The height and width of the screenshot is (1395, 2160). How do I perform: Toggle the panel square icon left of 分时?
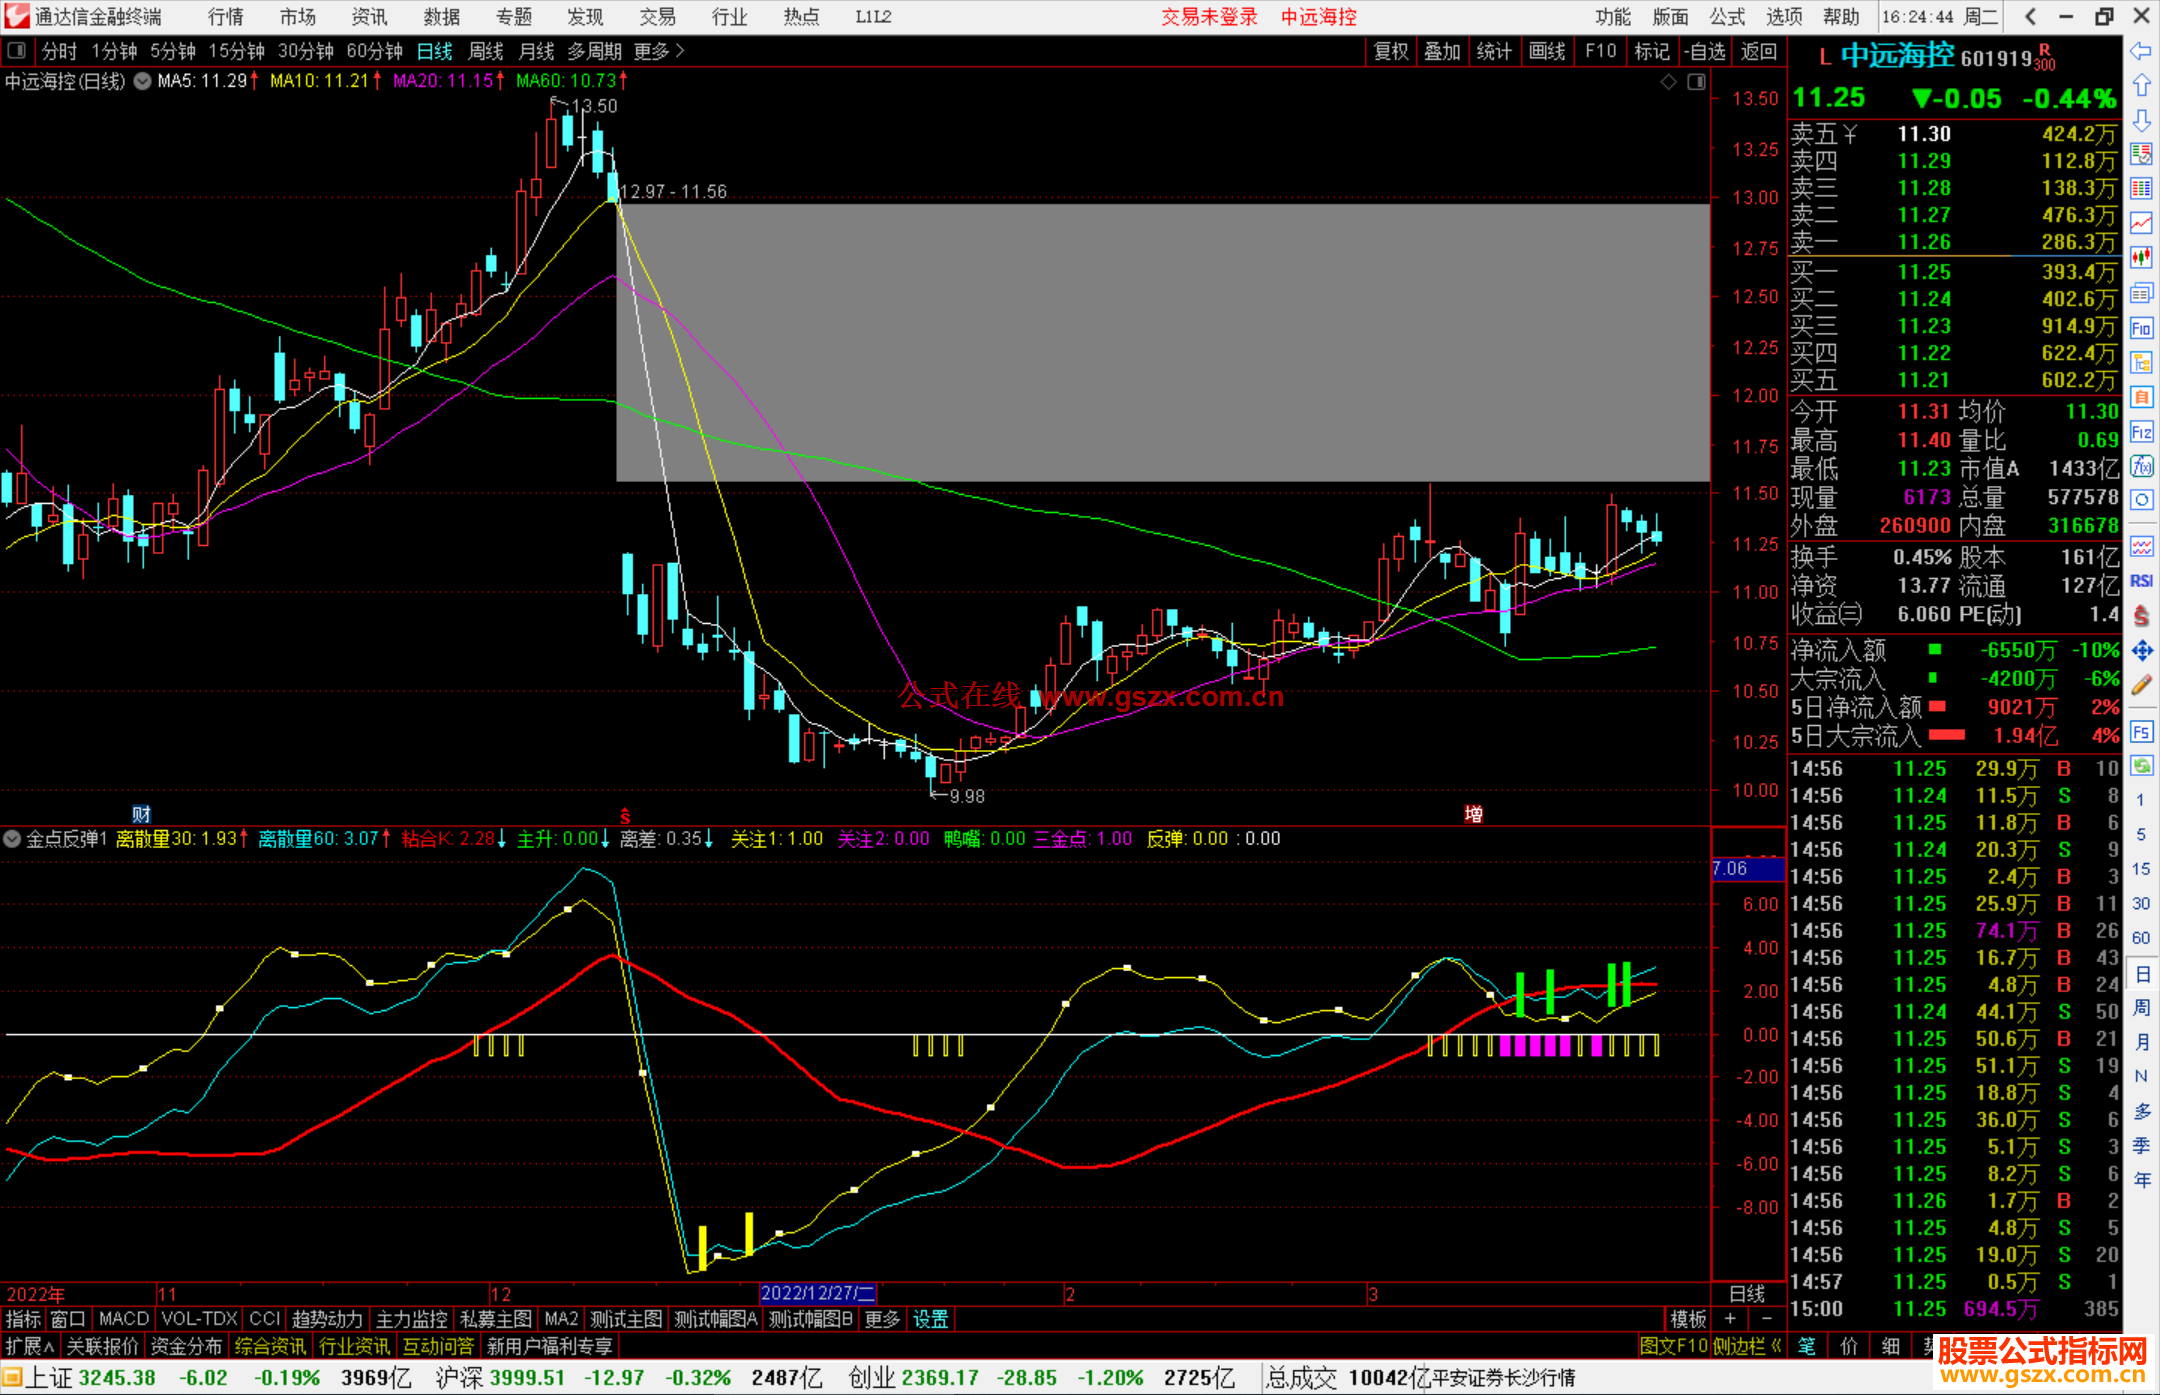point(16,51)
